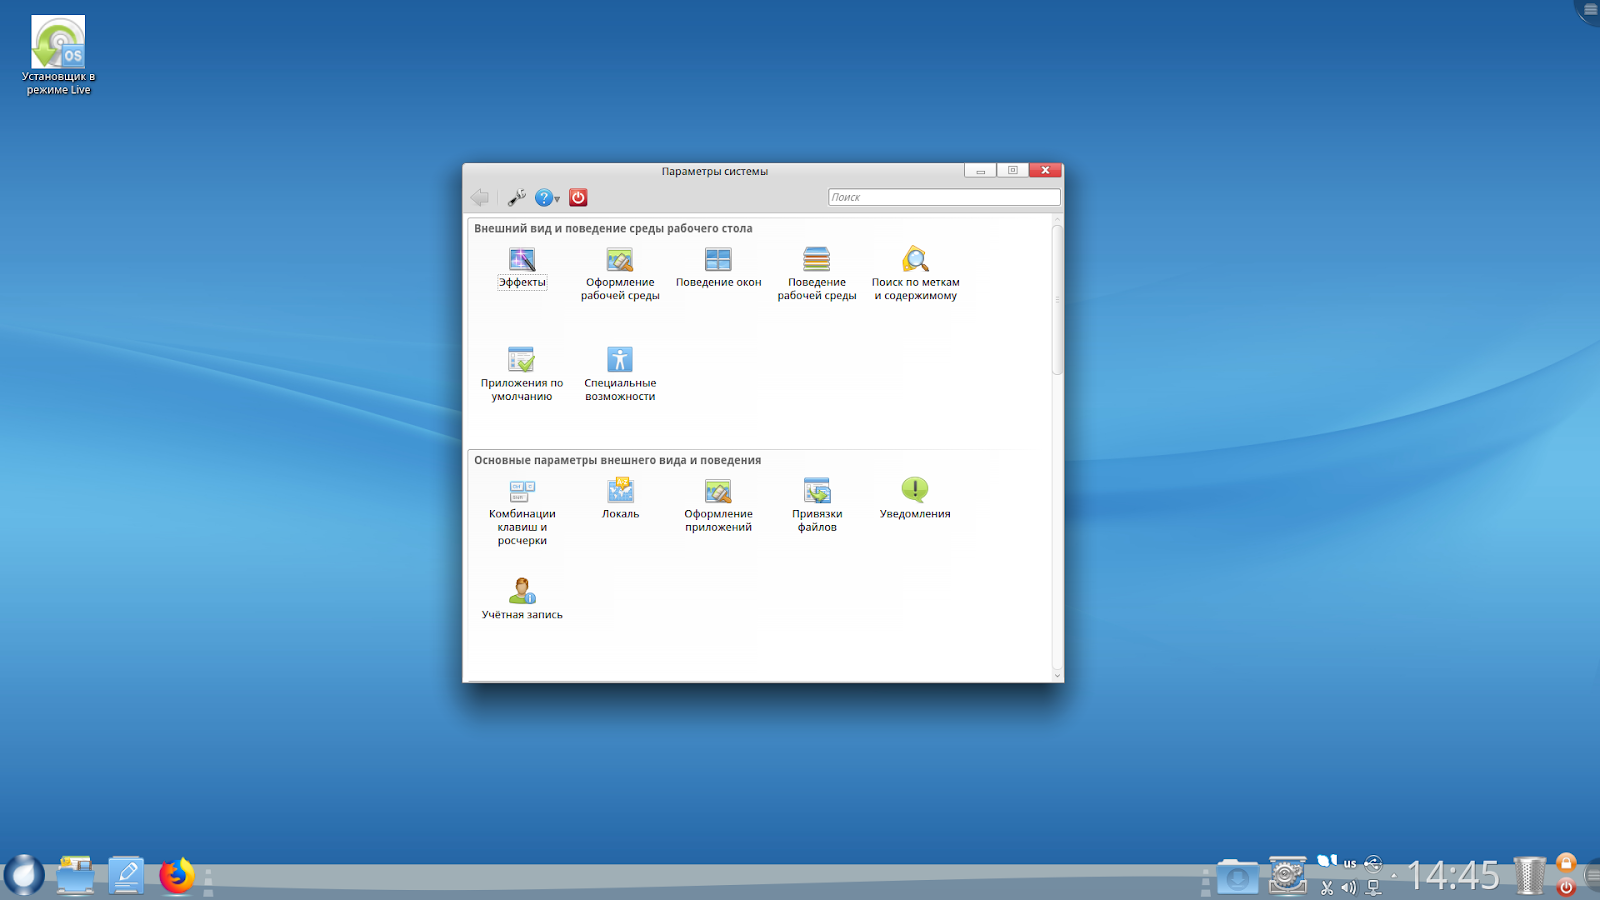1600x900 pixels.
Task: Launch the file manager from the panel
Action: click(x=75, y=875)
